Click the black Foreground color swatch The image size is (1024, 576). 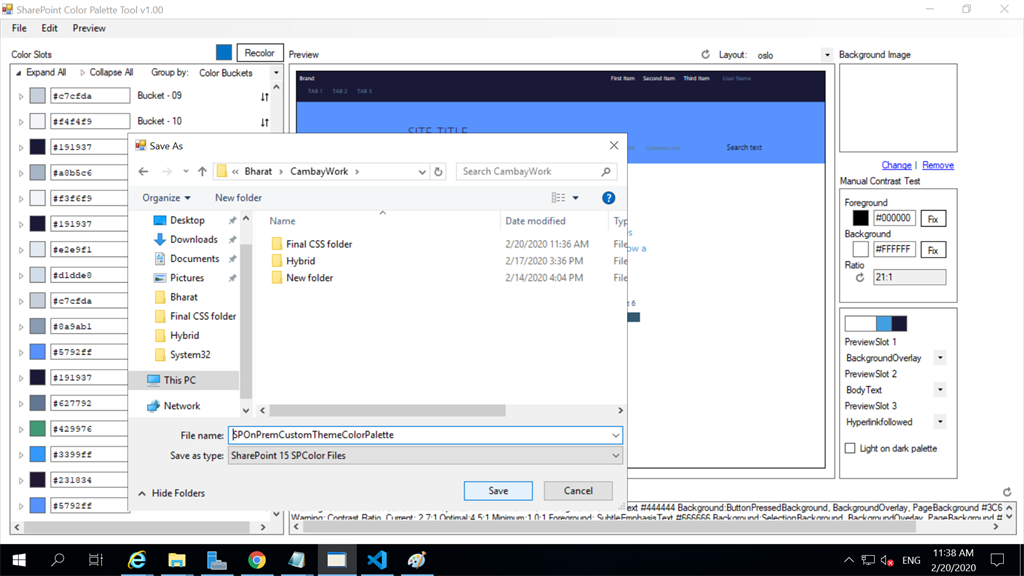tap(860, 218)
